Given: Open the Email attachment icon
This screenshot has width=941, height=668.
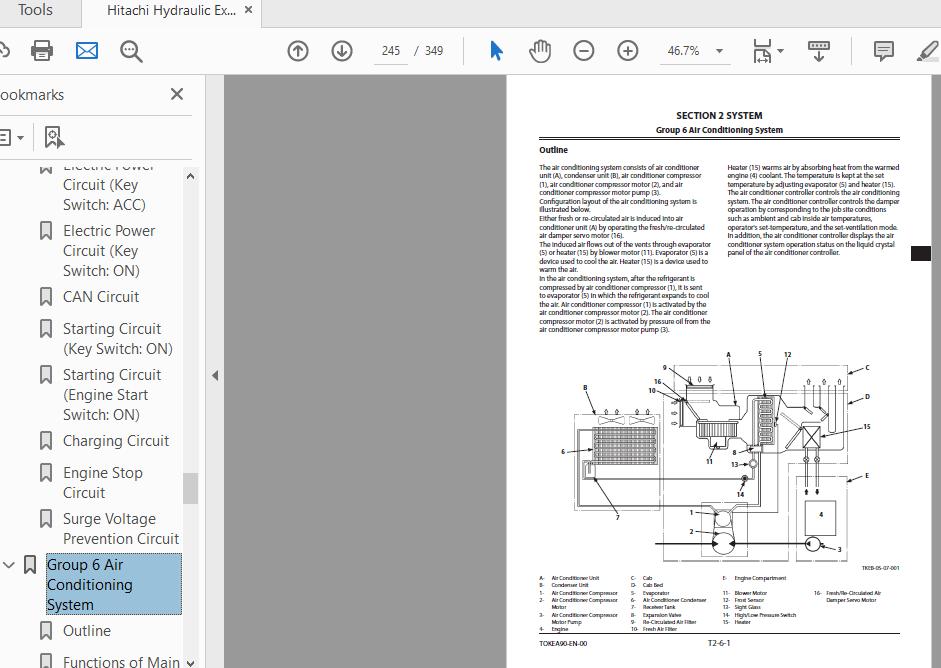Looking at the screenshot, I should pyautogui.click(x=86, y=51).
